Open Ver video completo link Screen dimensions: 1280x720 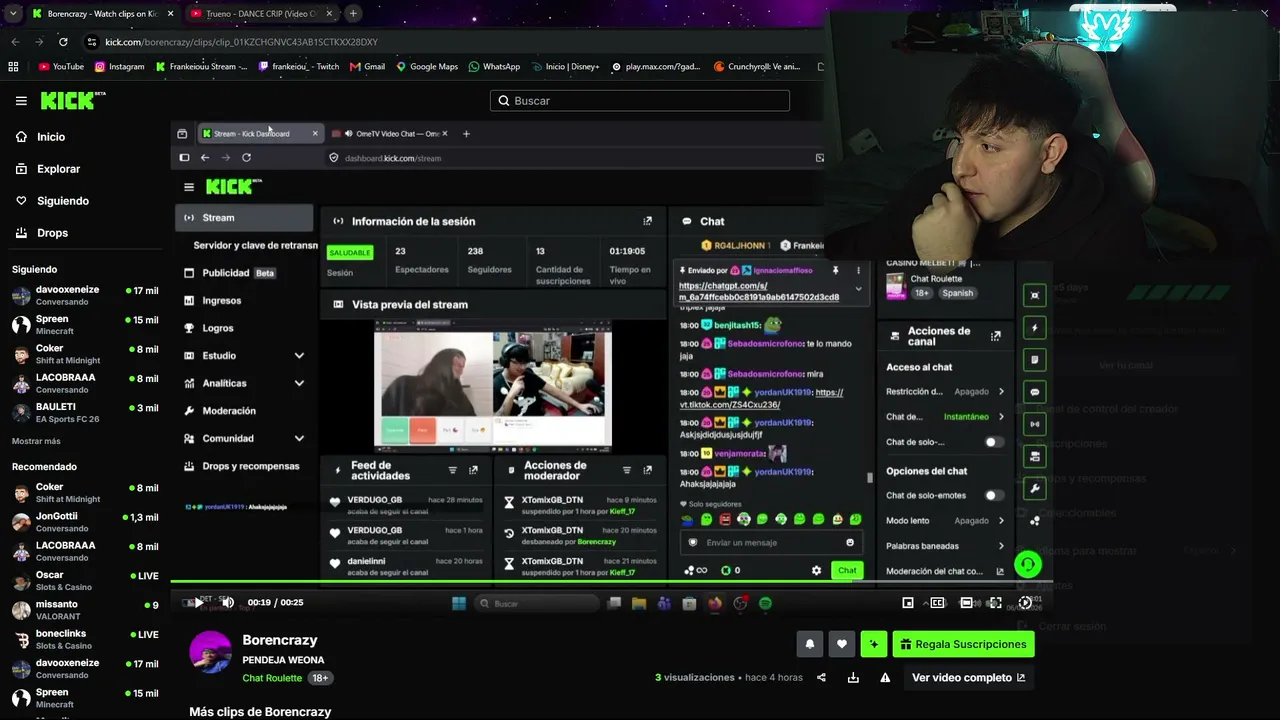pyautogui.click(x=968, y=677)
